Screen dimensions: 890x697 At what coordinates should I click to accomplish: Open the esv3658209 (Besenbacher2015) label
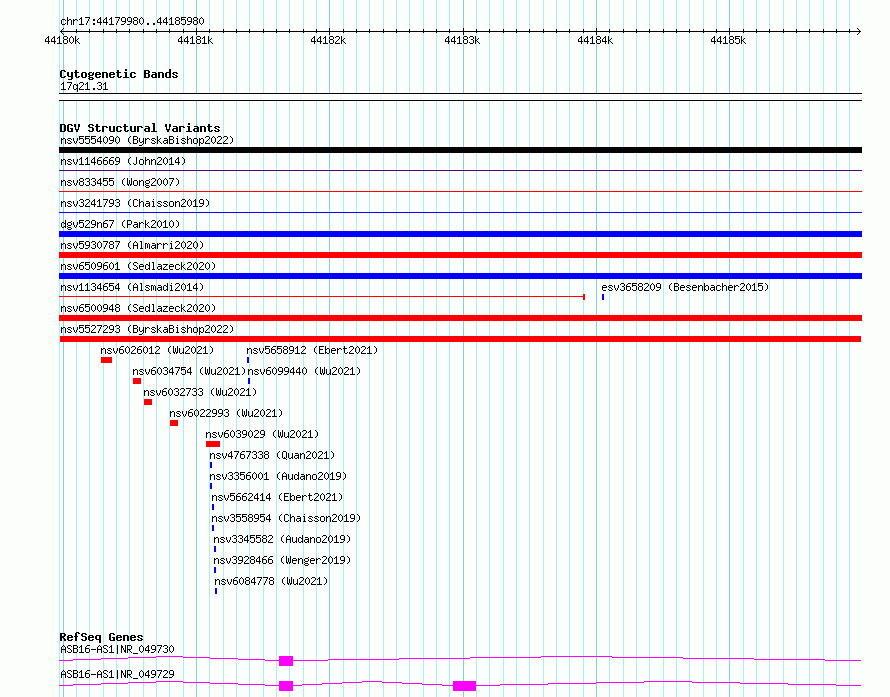point(685,287)
